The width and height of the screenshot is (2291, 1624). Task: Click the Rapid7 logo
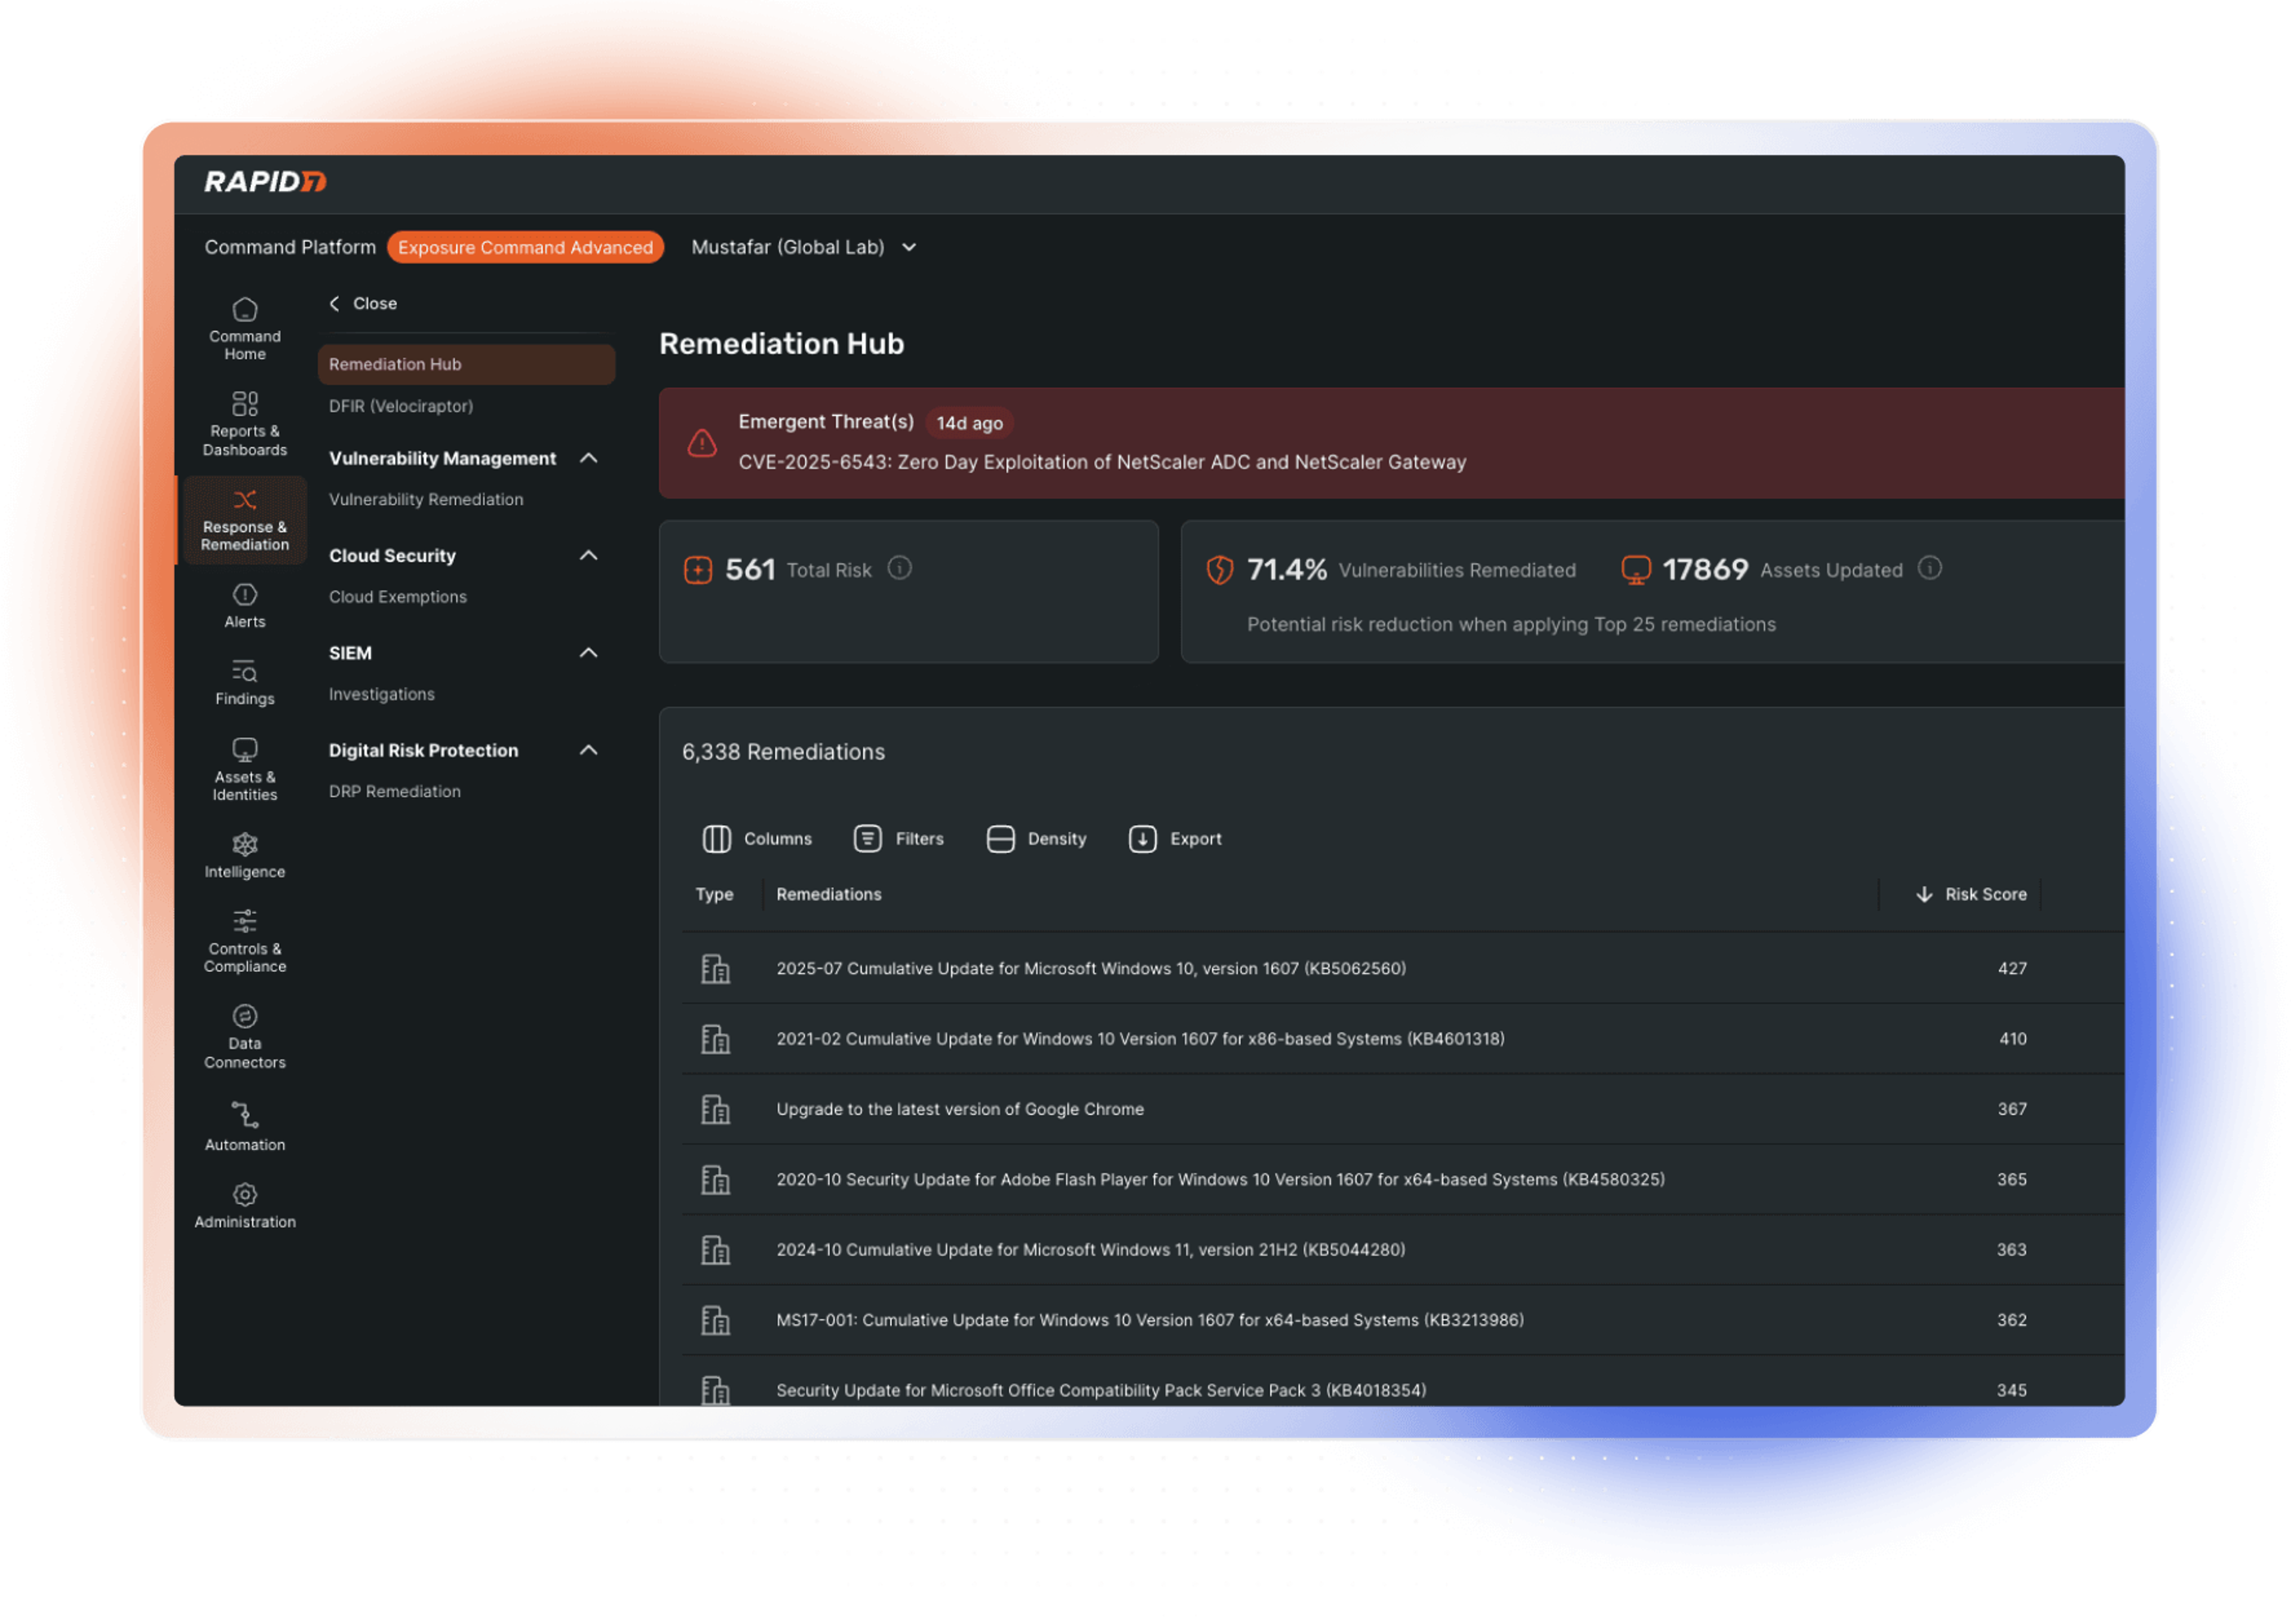click(265, 181)
